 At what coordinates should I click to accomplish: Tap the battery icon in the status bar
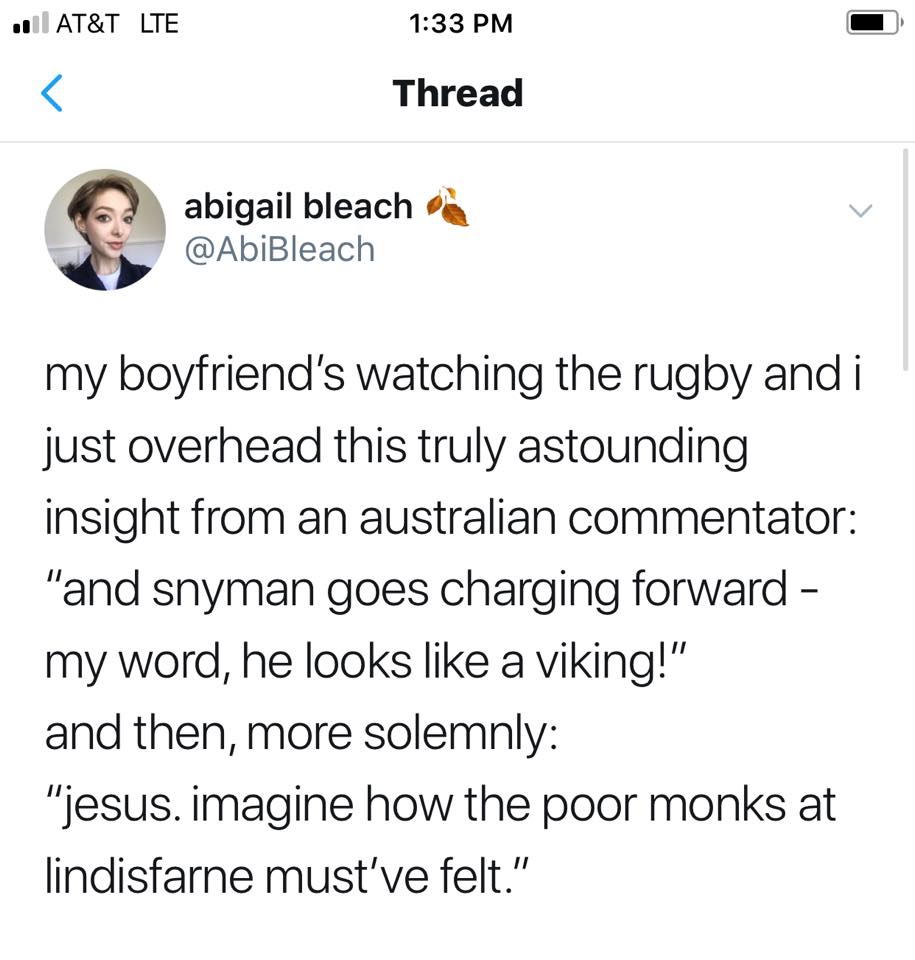click(872, 23)
